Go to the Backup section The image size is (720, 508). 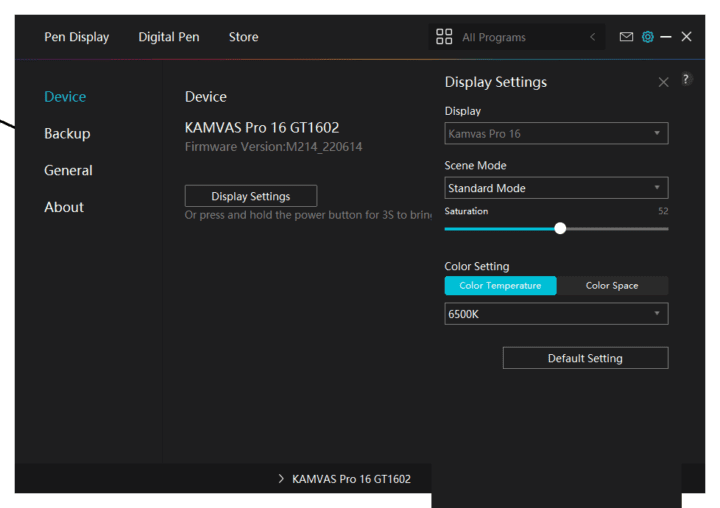pos(67,134)
